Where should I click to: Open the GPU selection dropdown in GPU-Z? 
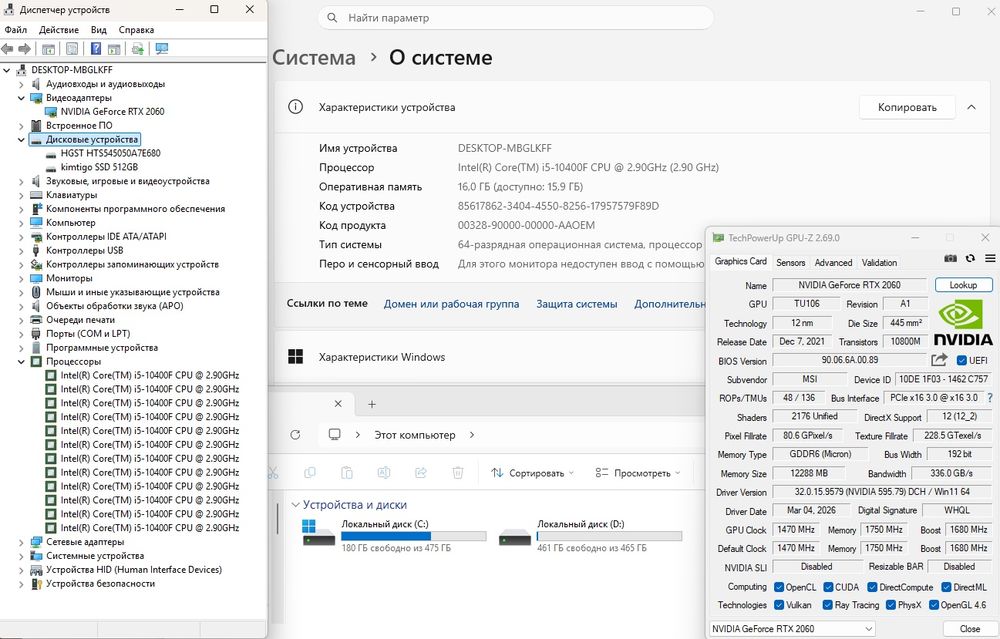pyautogui.click(x=792, y=629)
